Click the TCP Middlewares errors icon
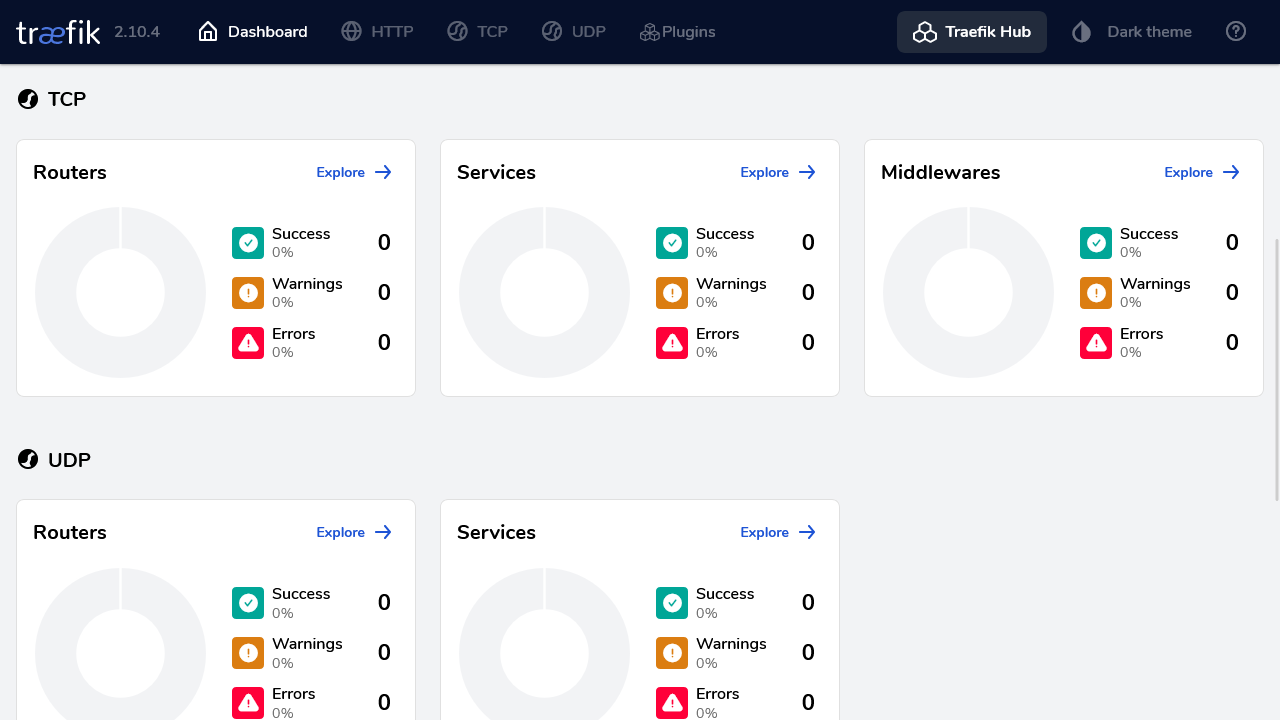 tap(1096, 343)
